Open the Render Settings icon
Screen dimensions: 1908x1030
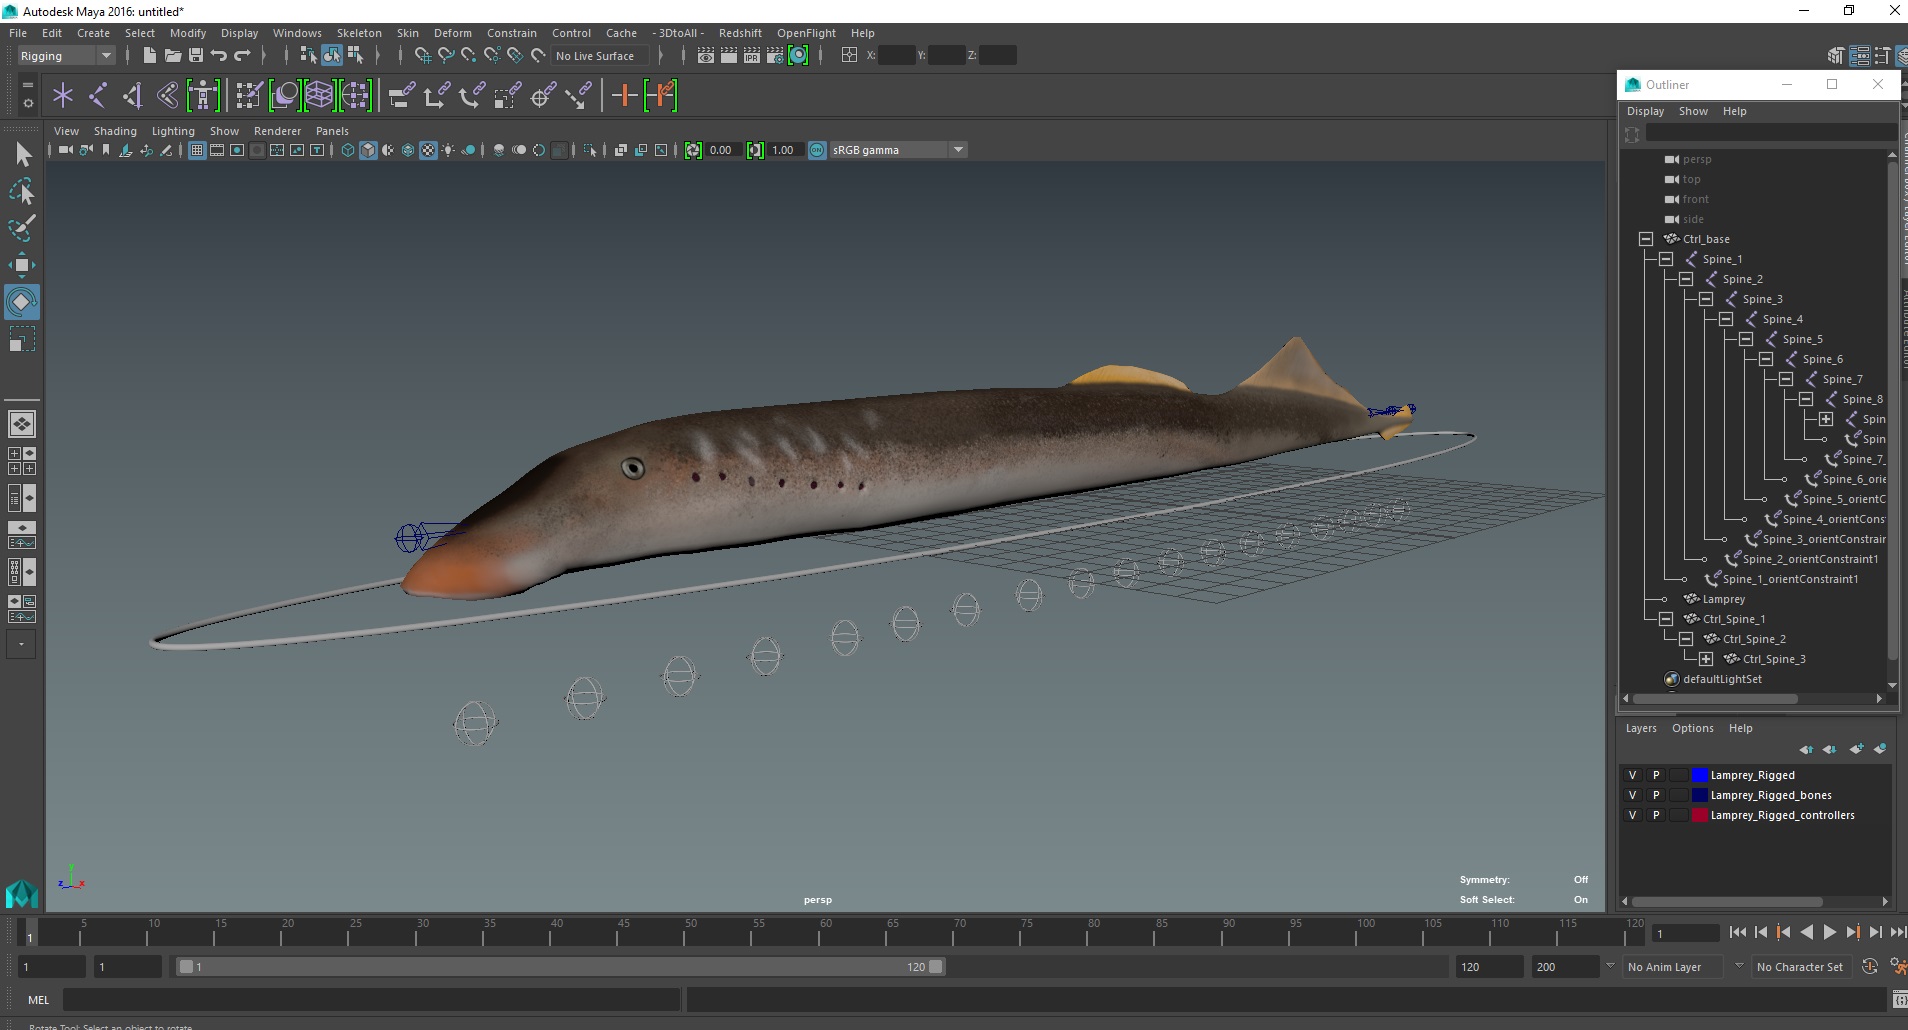click(775, 56)
